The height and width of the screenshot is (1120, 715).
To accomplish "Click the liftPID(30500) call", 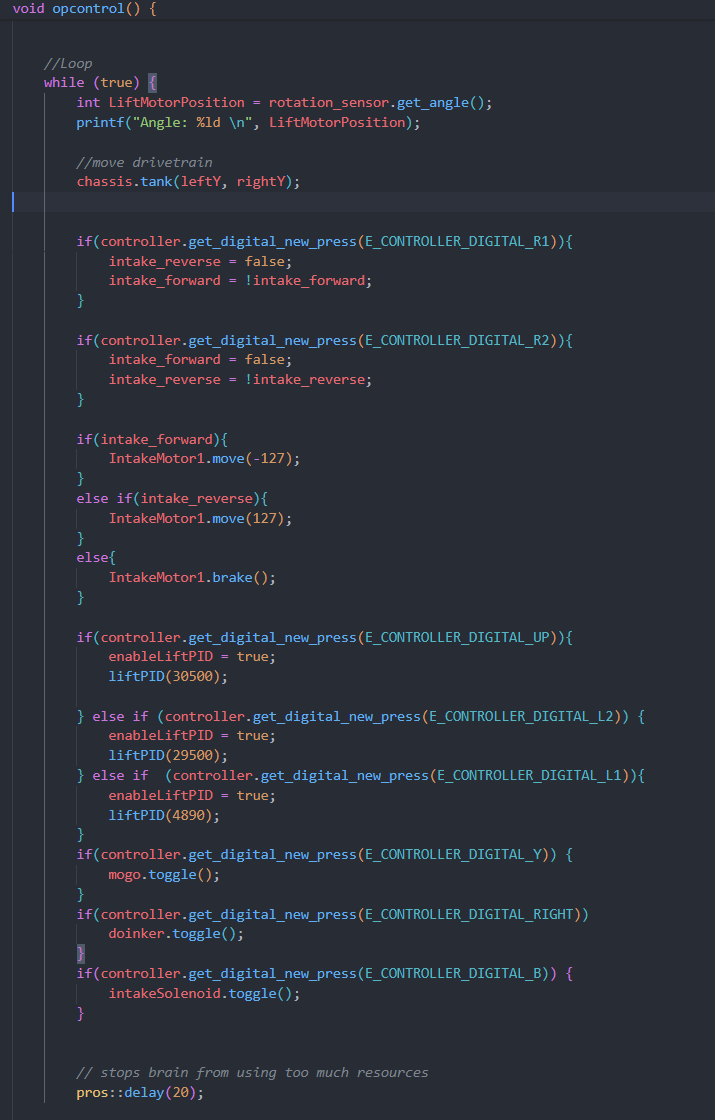I will click(x=168, y=676).
